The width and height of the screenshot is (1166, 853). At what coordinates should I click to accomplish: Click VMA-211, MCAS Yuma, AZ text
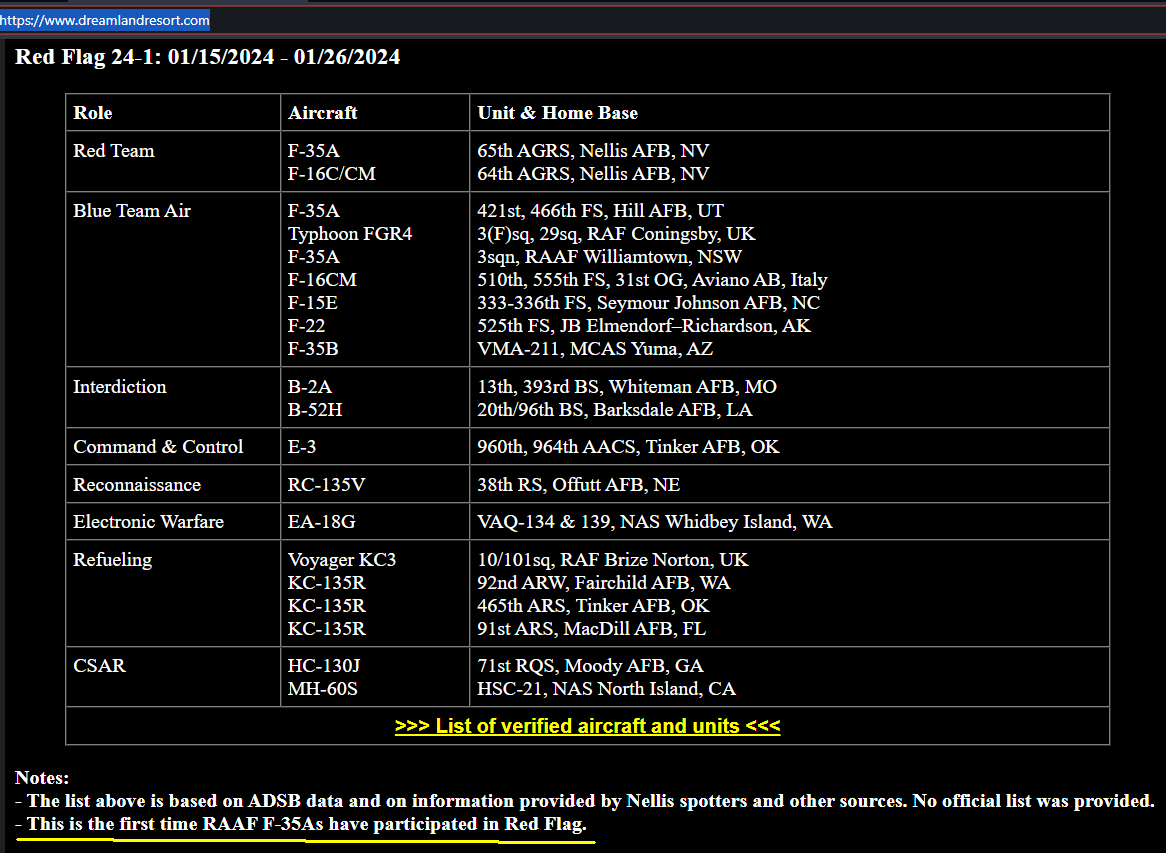[x=595, y=350]
